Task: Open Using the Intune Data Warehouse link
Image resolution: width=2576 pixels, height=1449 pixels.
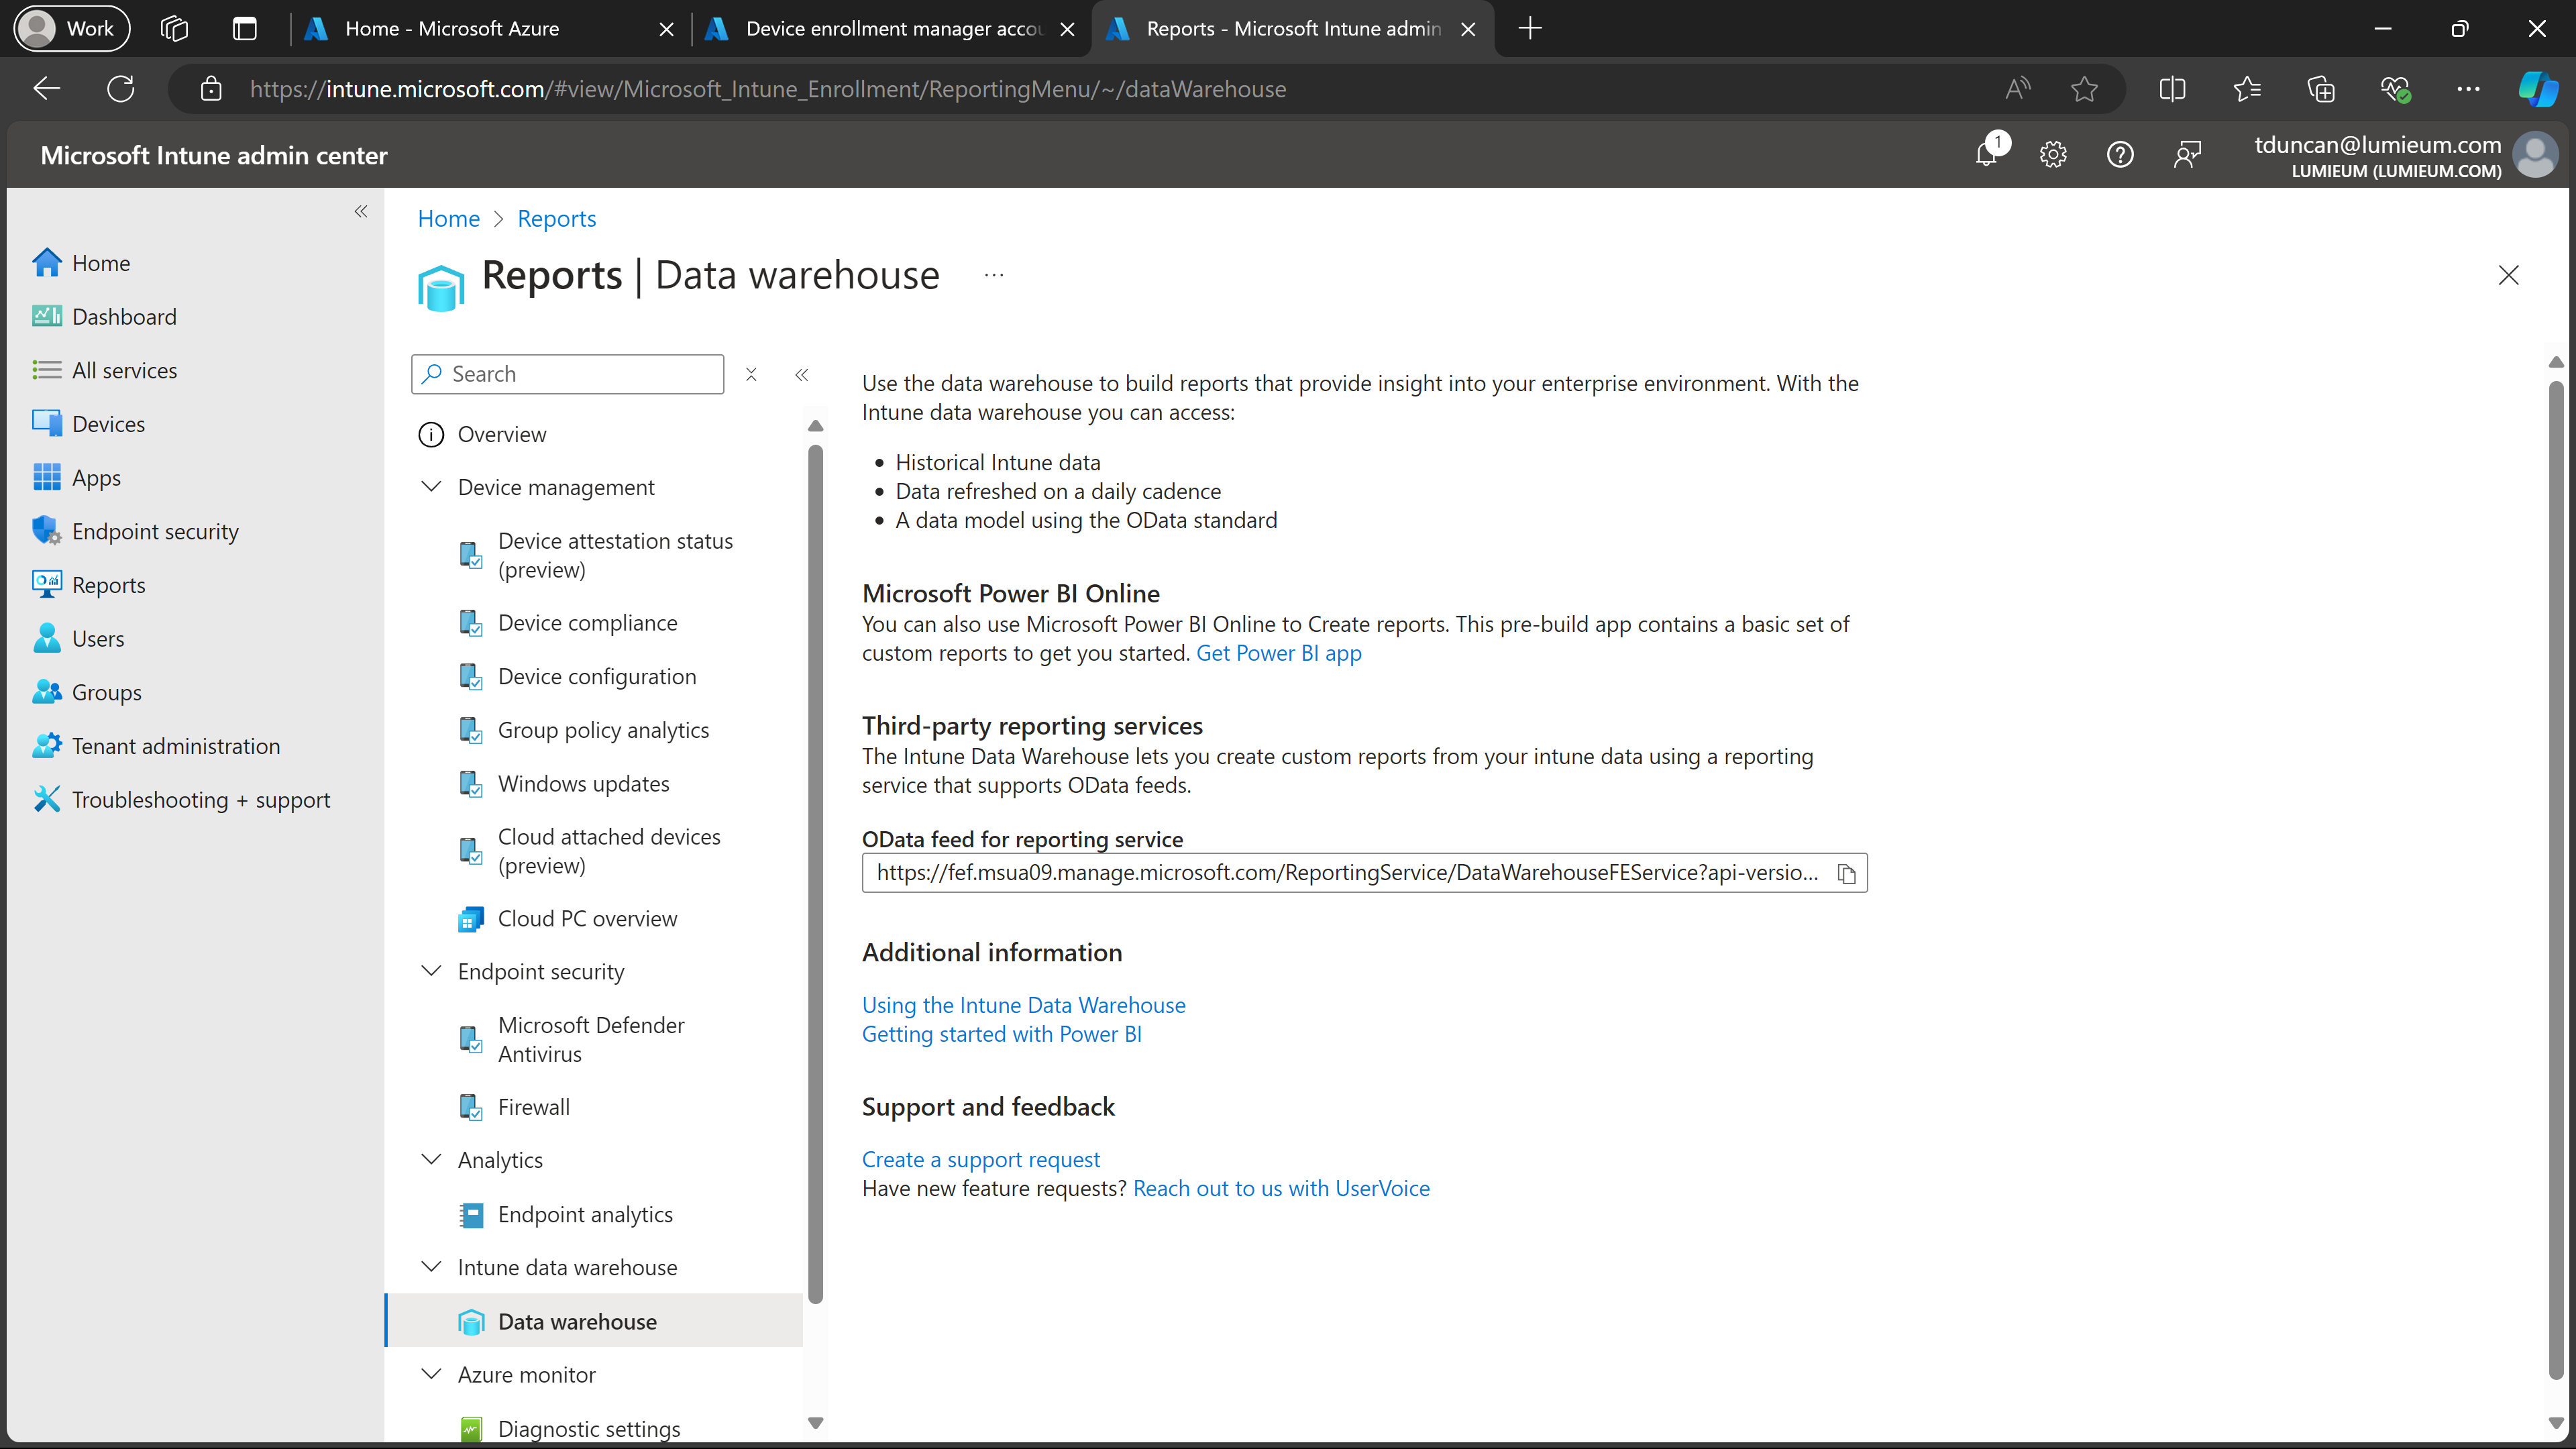Action: tap(1023, 1005)
